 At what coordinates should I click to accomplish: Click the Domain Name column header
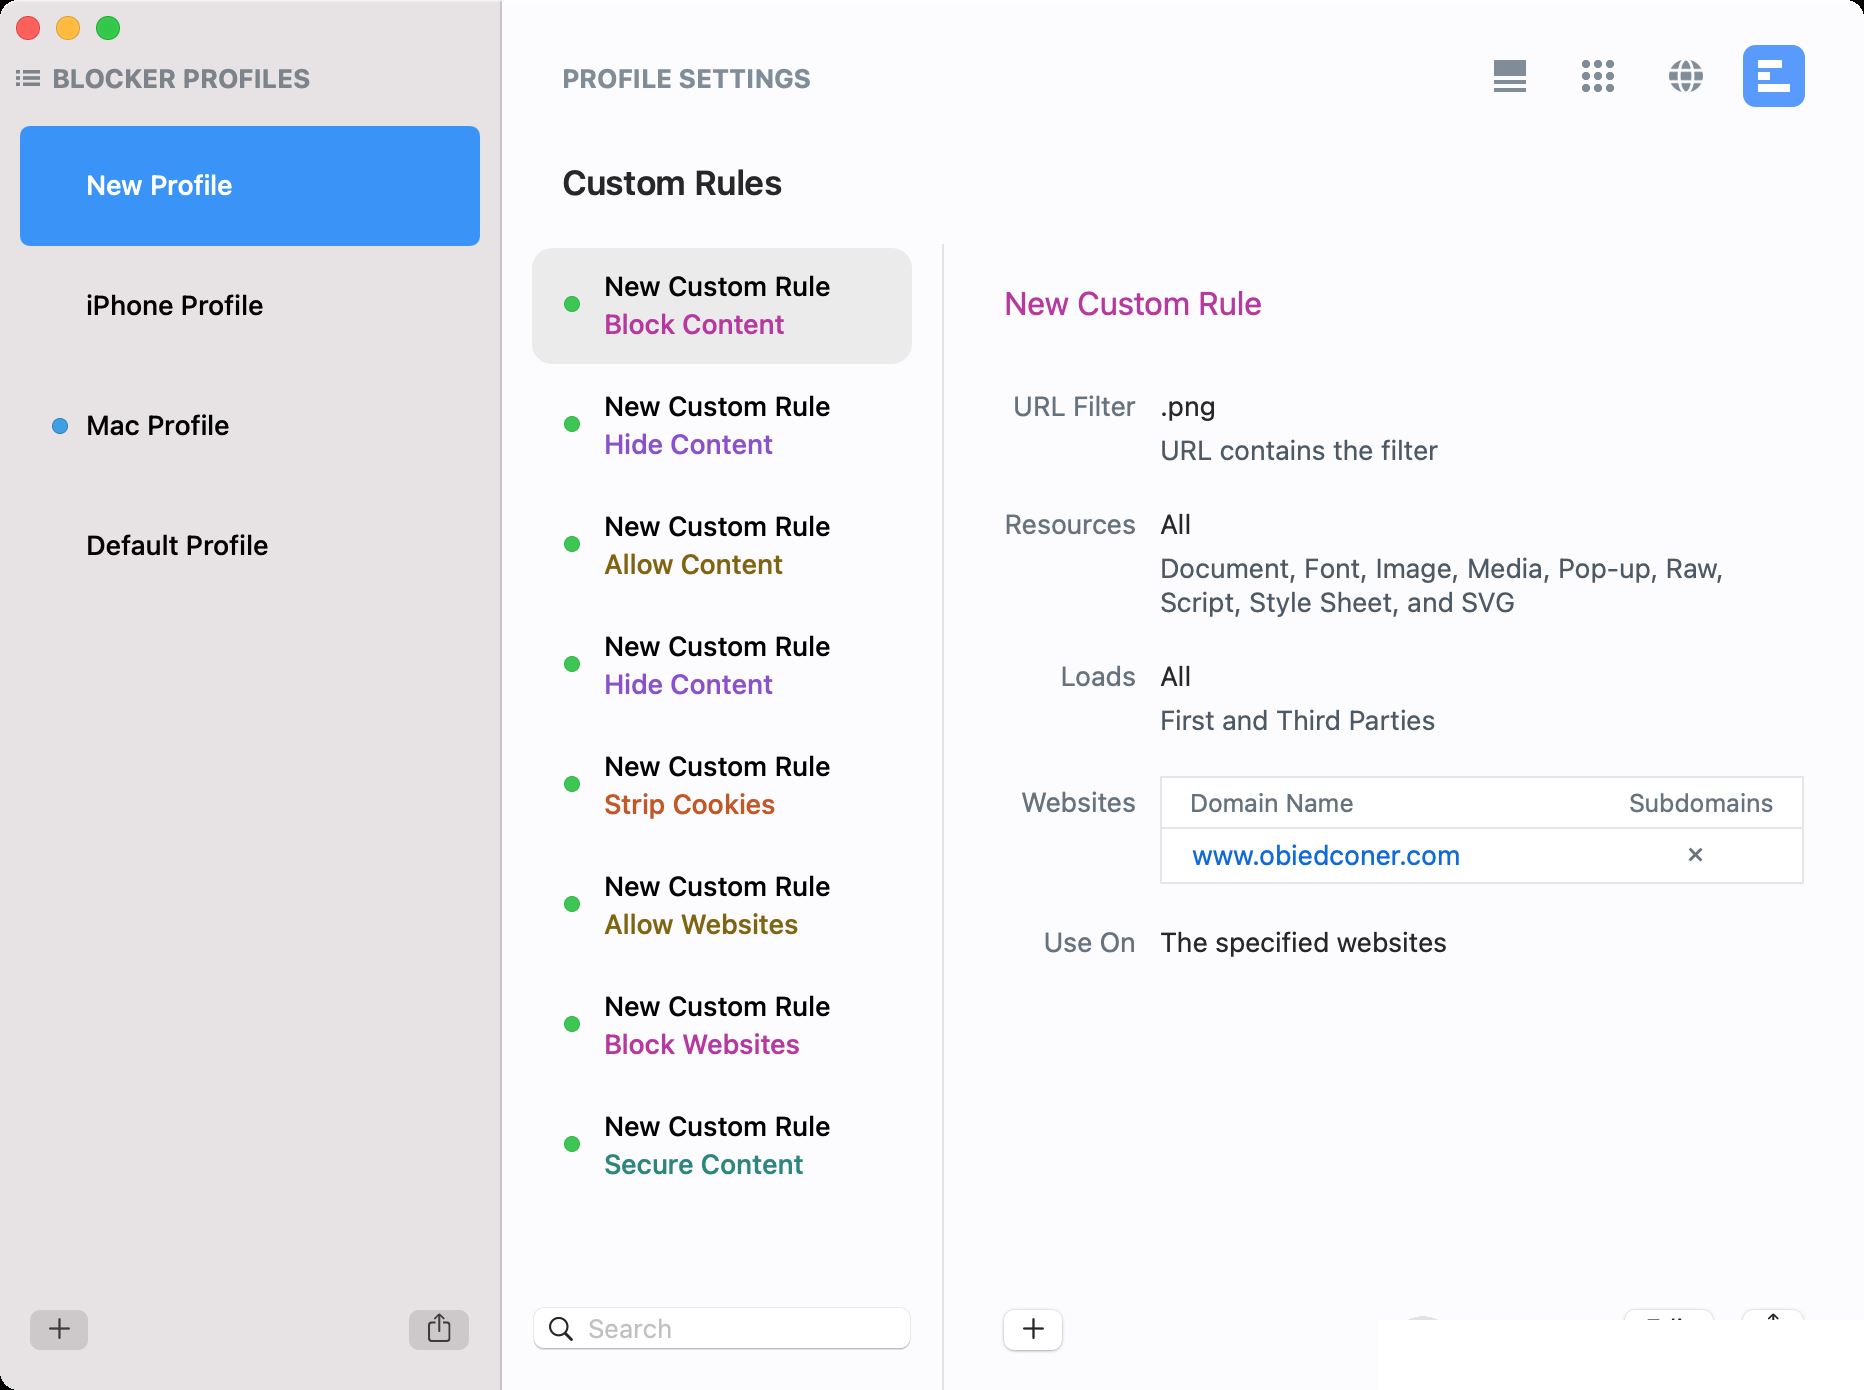tap(1271, 803)
